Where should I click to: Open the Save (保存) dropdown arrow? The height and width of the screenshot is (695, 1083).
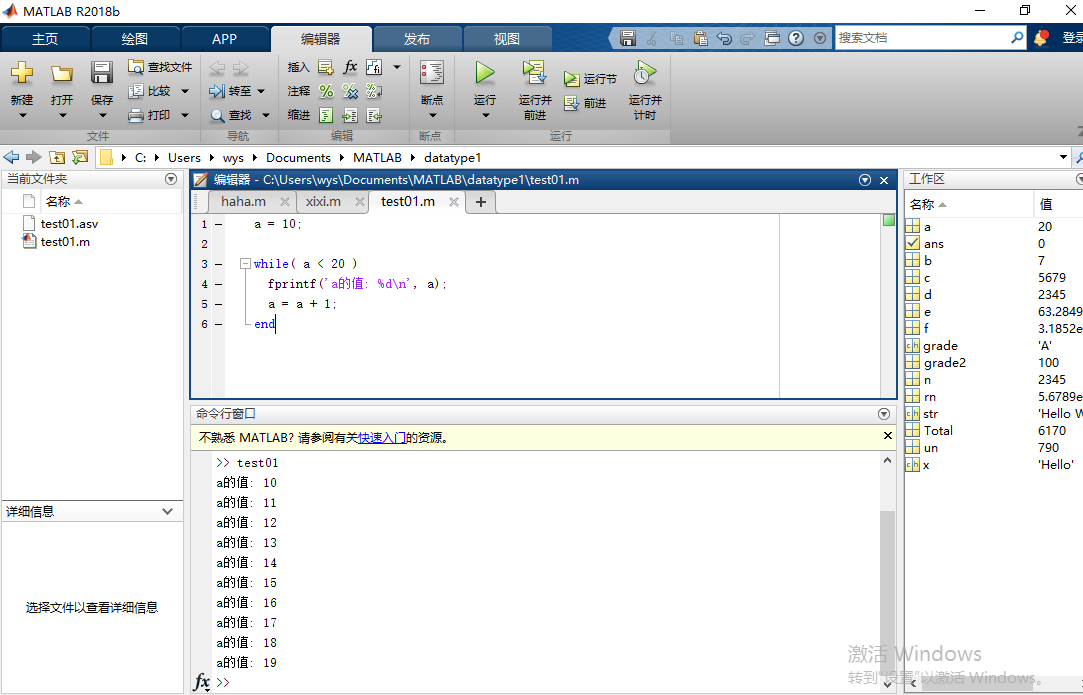pos(102,115)
